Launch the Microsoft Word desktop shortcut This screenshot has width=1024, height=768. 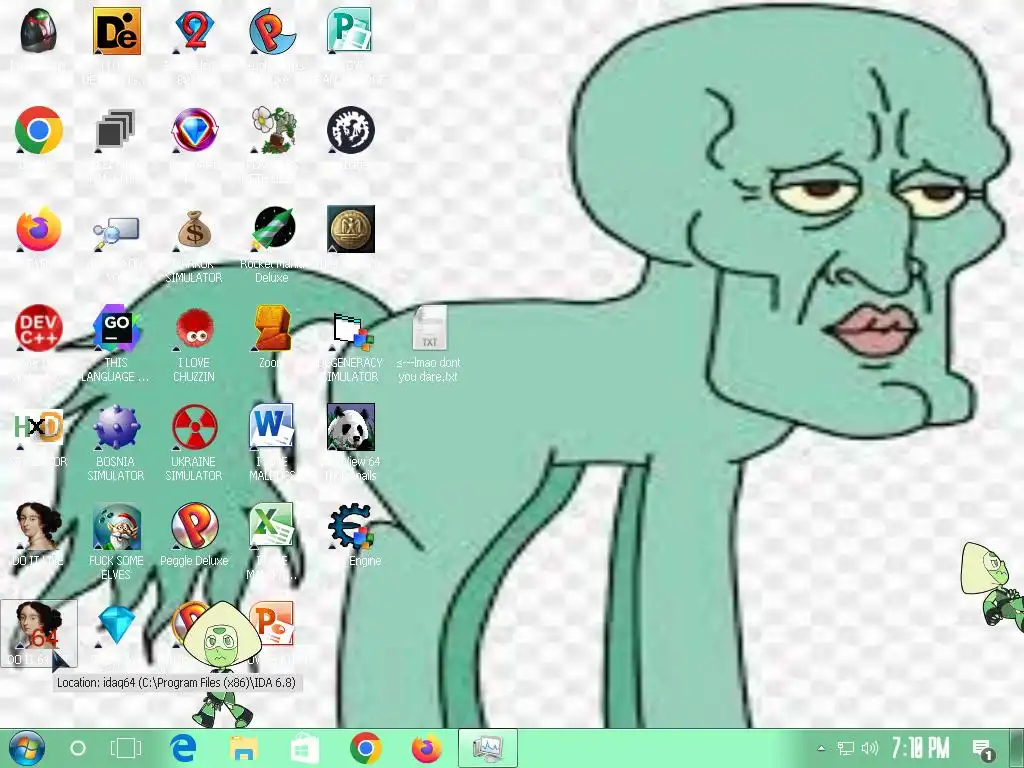coord(272,427)
